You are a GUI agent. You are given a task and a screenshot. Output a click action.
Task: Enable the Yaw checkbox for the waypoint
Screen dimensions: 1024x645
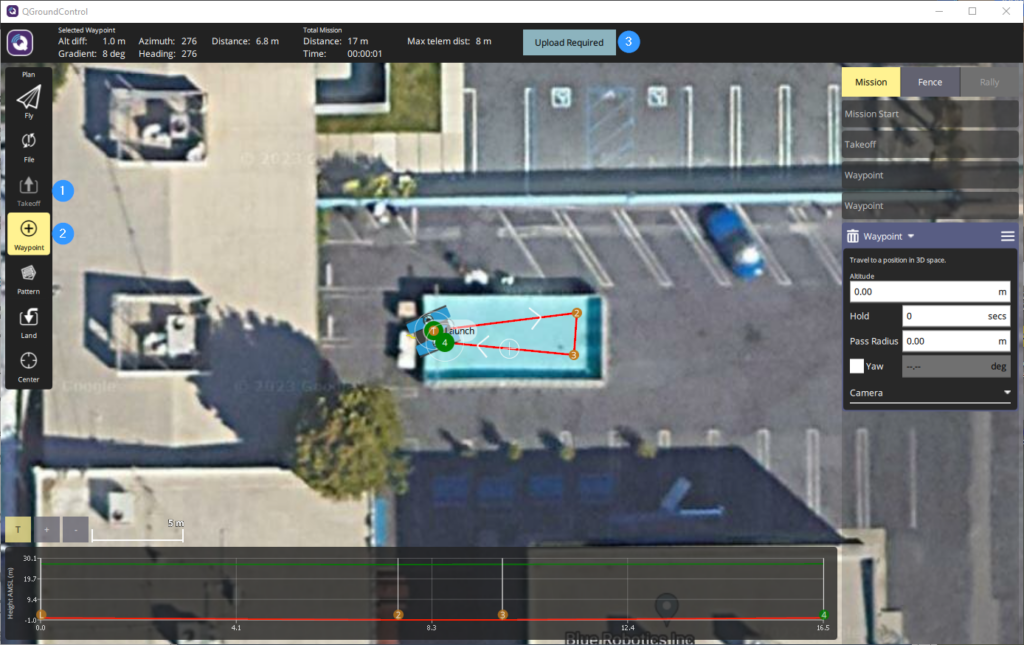pos(857,365)
